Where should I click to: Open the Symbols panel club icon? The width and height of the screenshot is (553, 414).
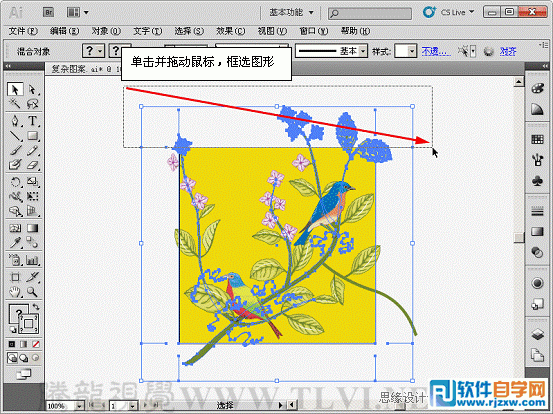coord(537,181)
